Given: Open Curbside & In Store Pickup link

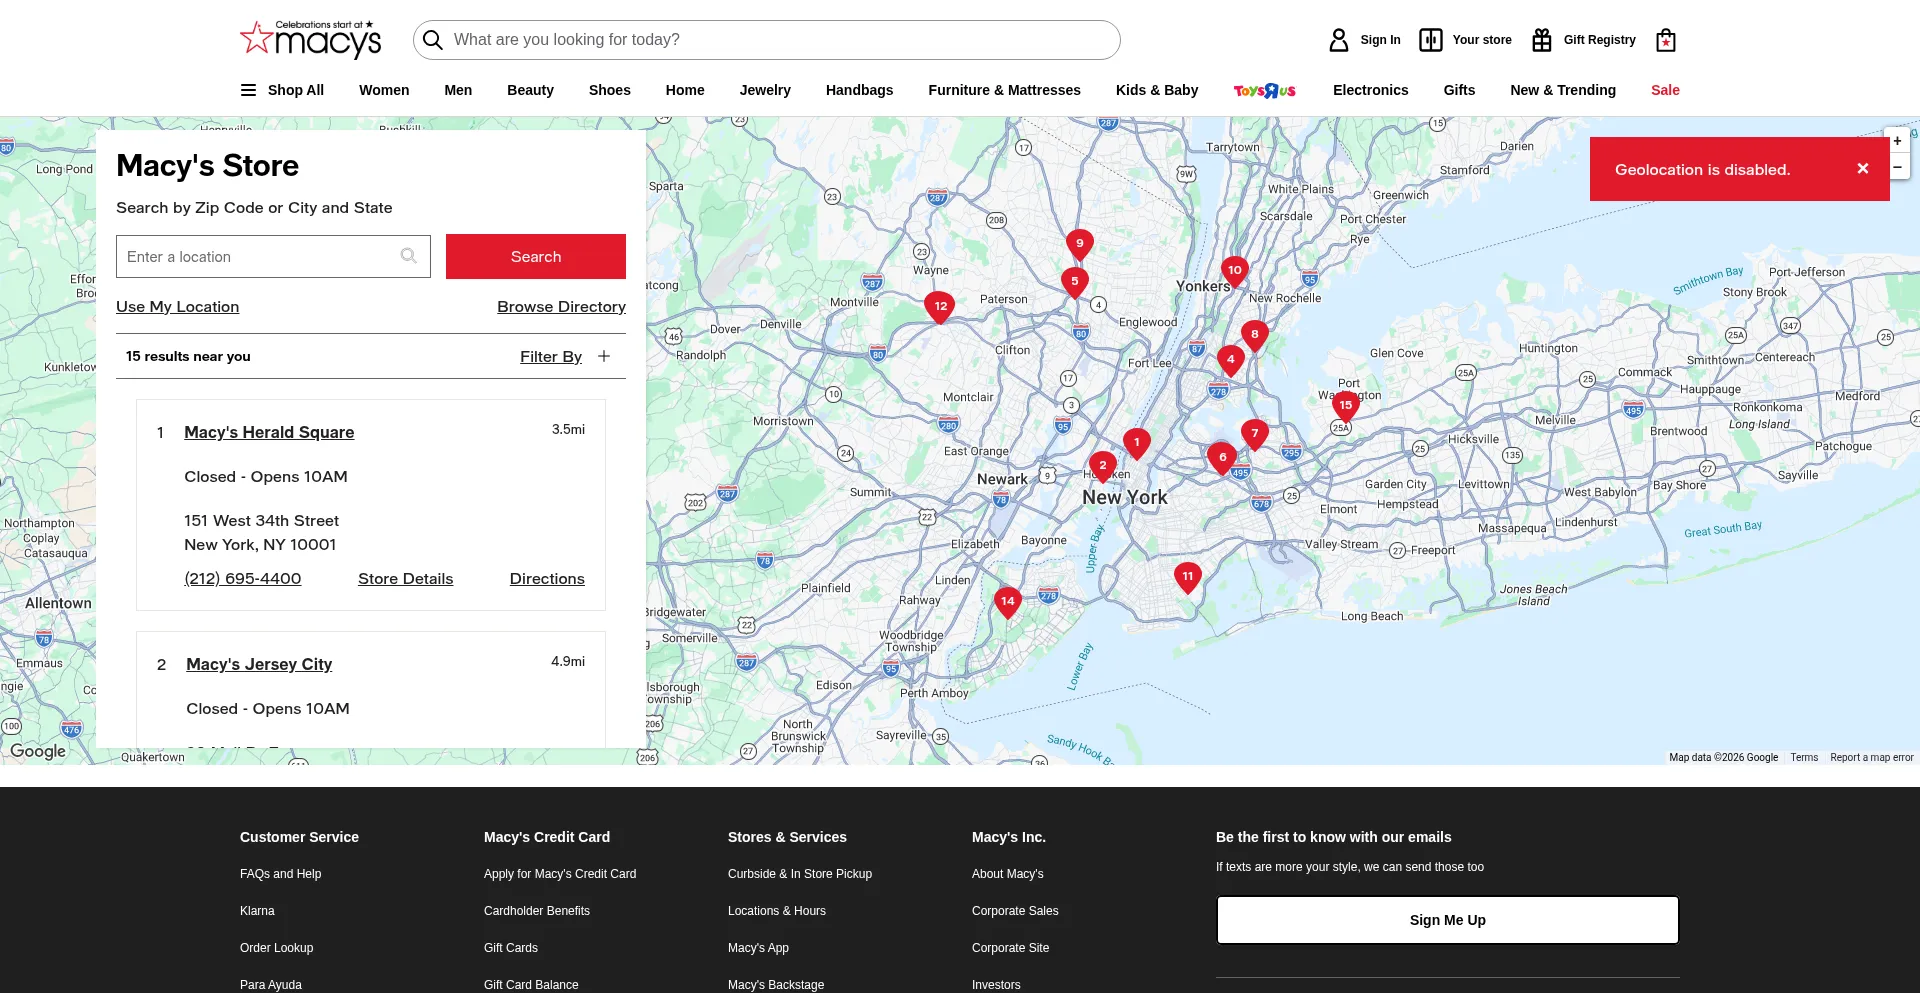Looking at the screenshot, I should click(x=800, y=874).
